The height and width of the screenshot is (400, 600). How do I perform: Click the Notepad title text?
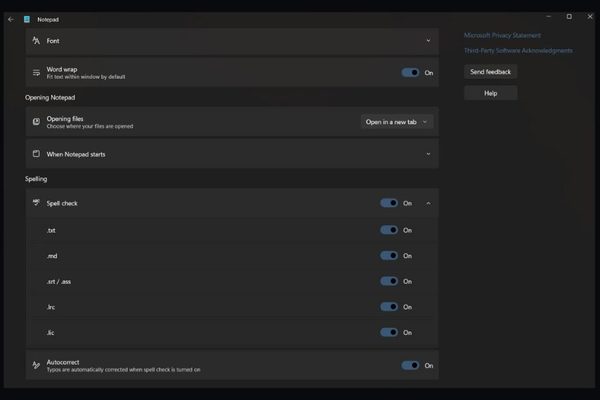click(x=48, y=20)
